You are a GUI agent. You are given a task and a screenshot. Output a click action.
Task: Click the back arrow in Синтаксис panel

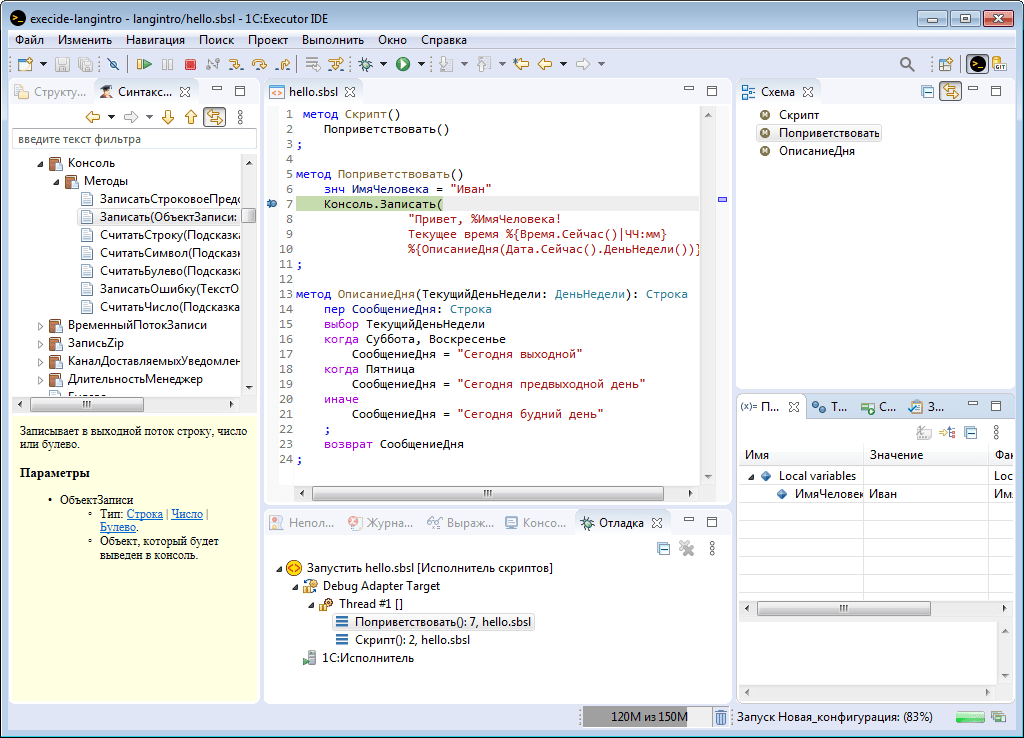[x=93, y=117]
